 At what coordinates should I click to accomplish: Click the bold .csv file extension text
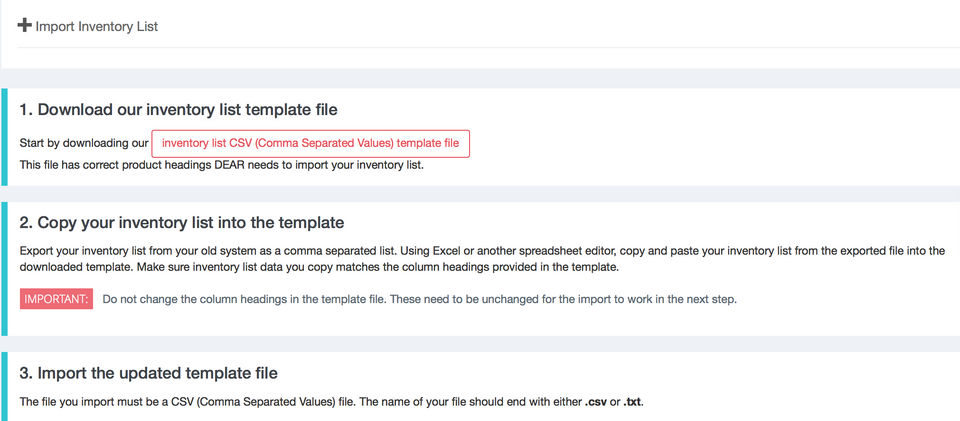[x=597, y=402]
